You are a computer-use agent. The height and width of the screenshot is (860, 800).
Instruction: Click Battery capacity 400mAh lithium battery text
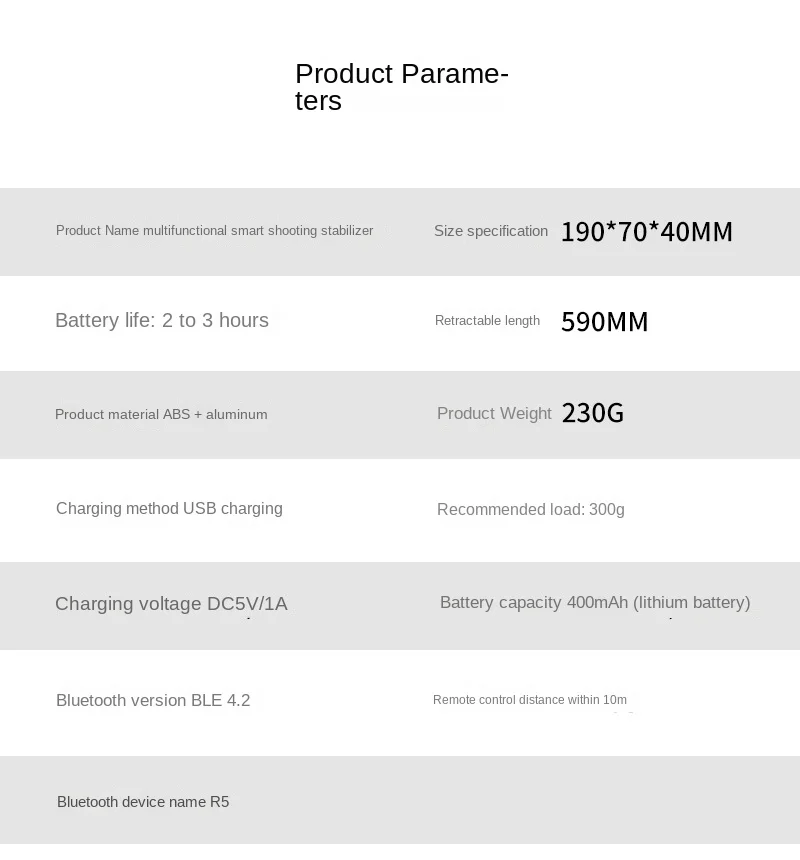[595, 602]
